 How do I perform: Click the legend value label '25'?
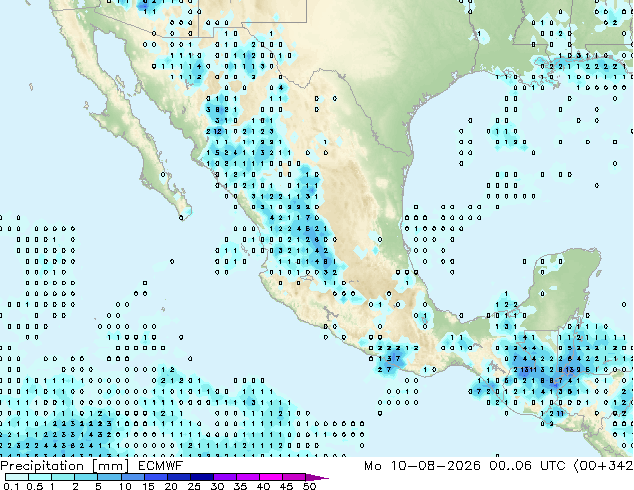tap(194, 486)
